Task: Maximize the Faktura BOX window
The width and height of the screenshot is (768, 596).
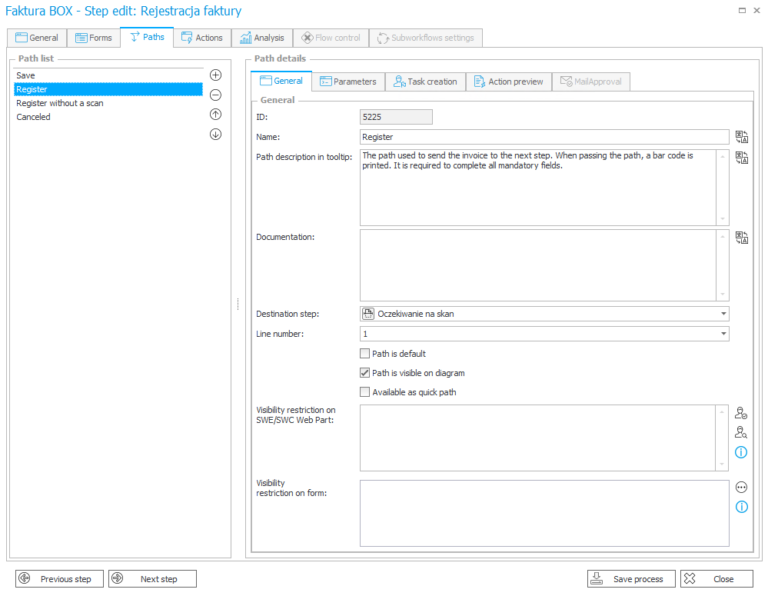Action: [x=742, y=10]
